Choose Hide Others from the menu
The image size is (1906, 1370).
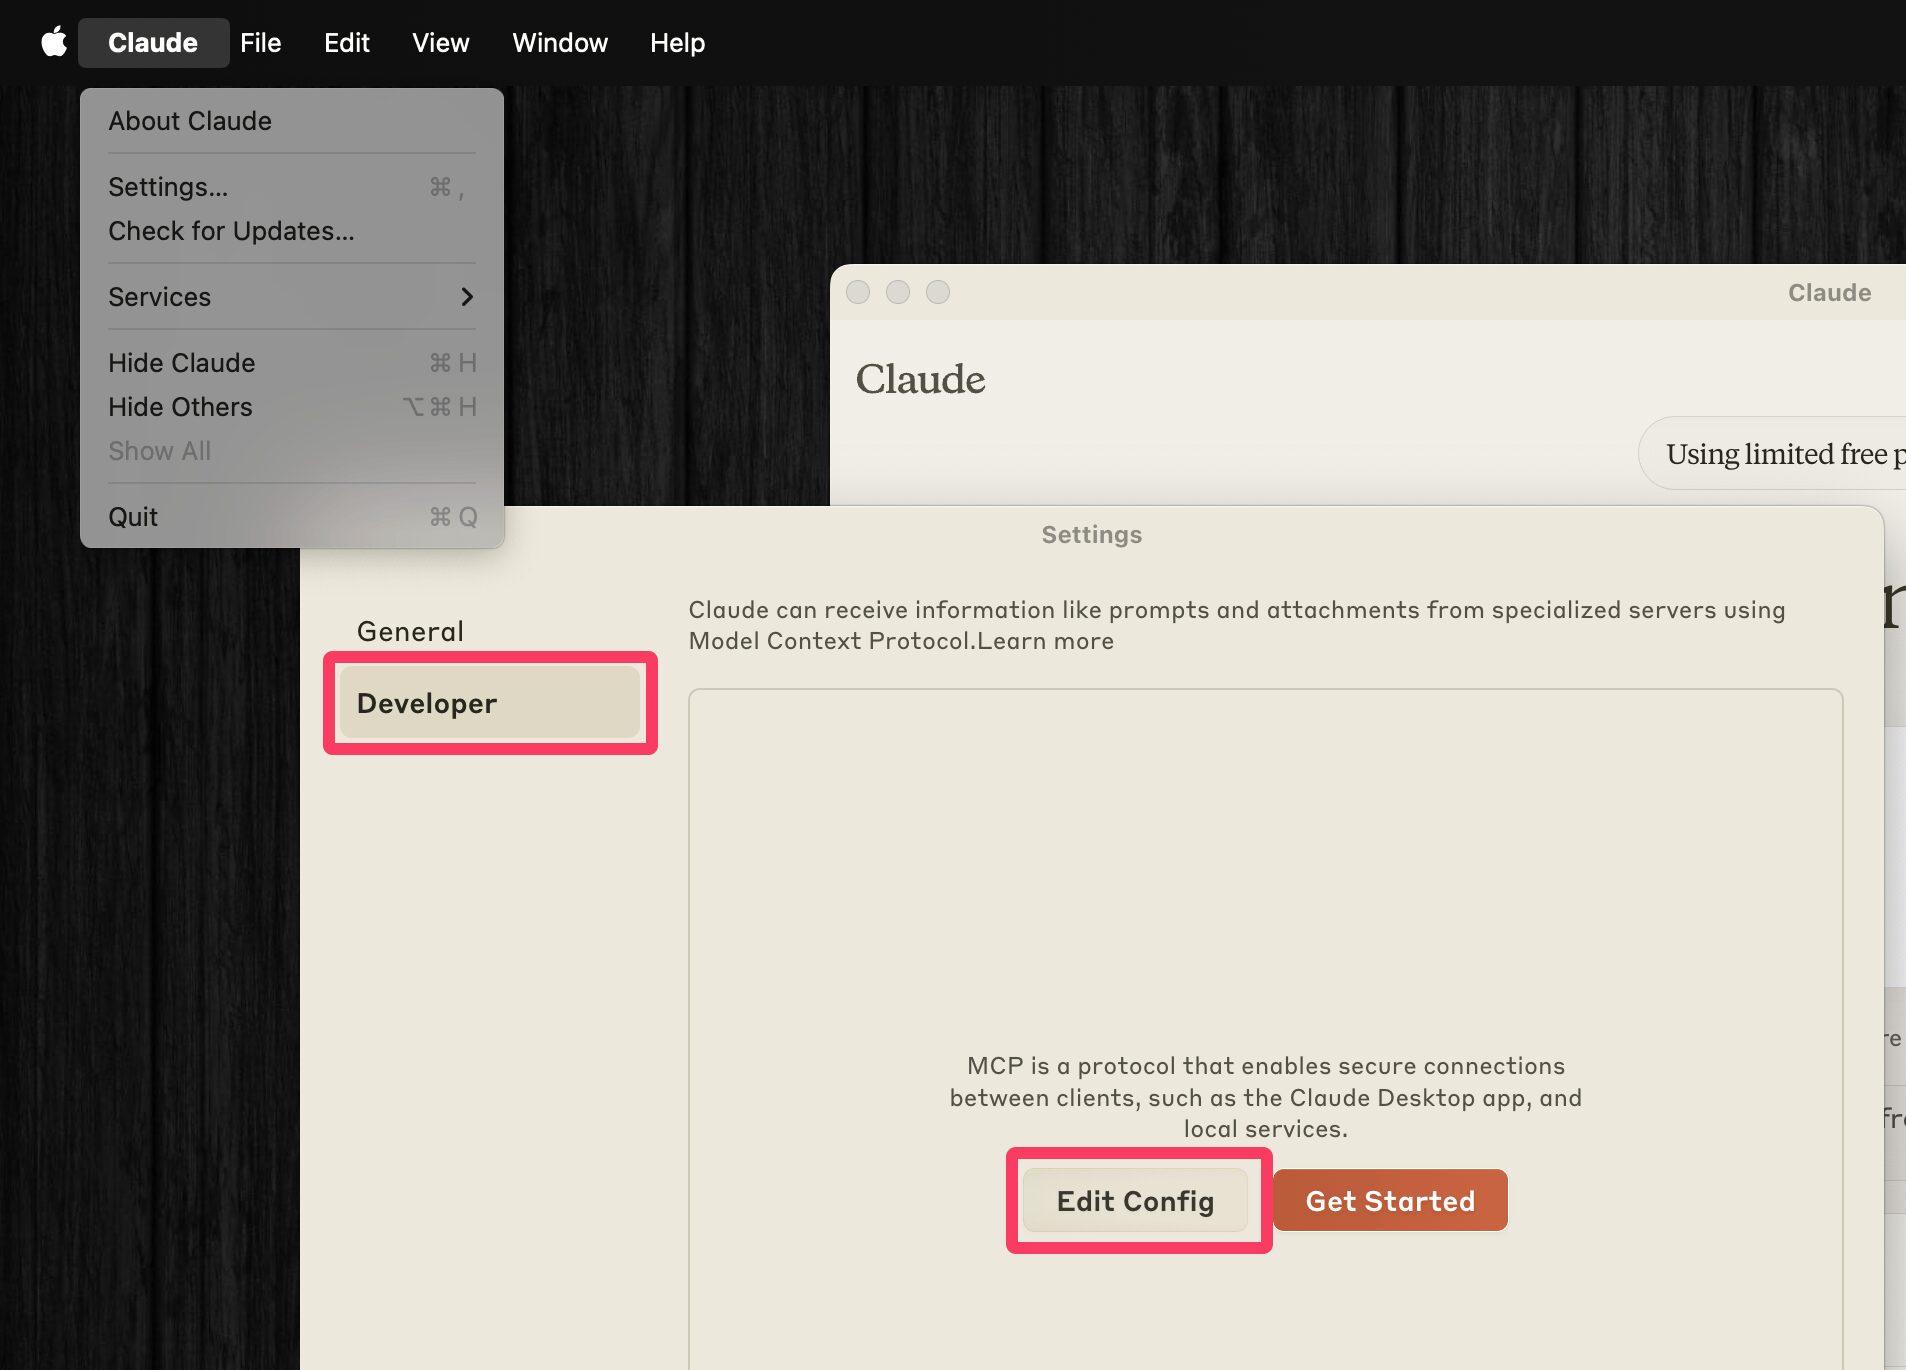(x=180, y=407)
